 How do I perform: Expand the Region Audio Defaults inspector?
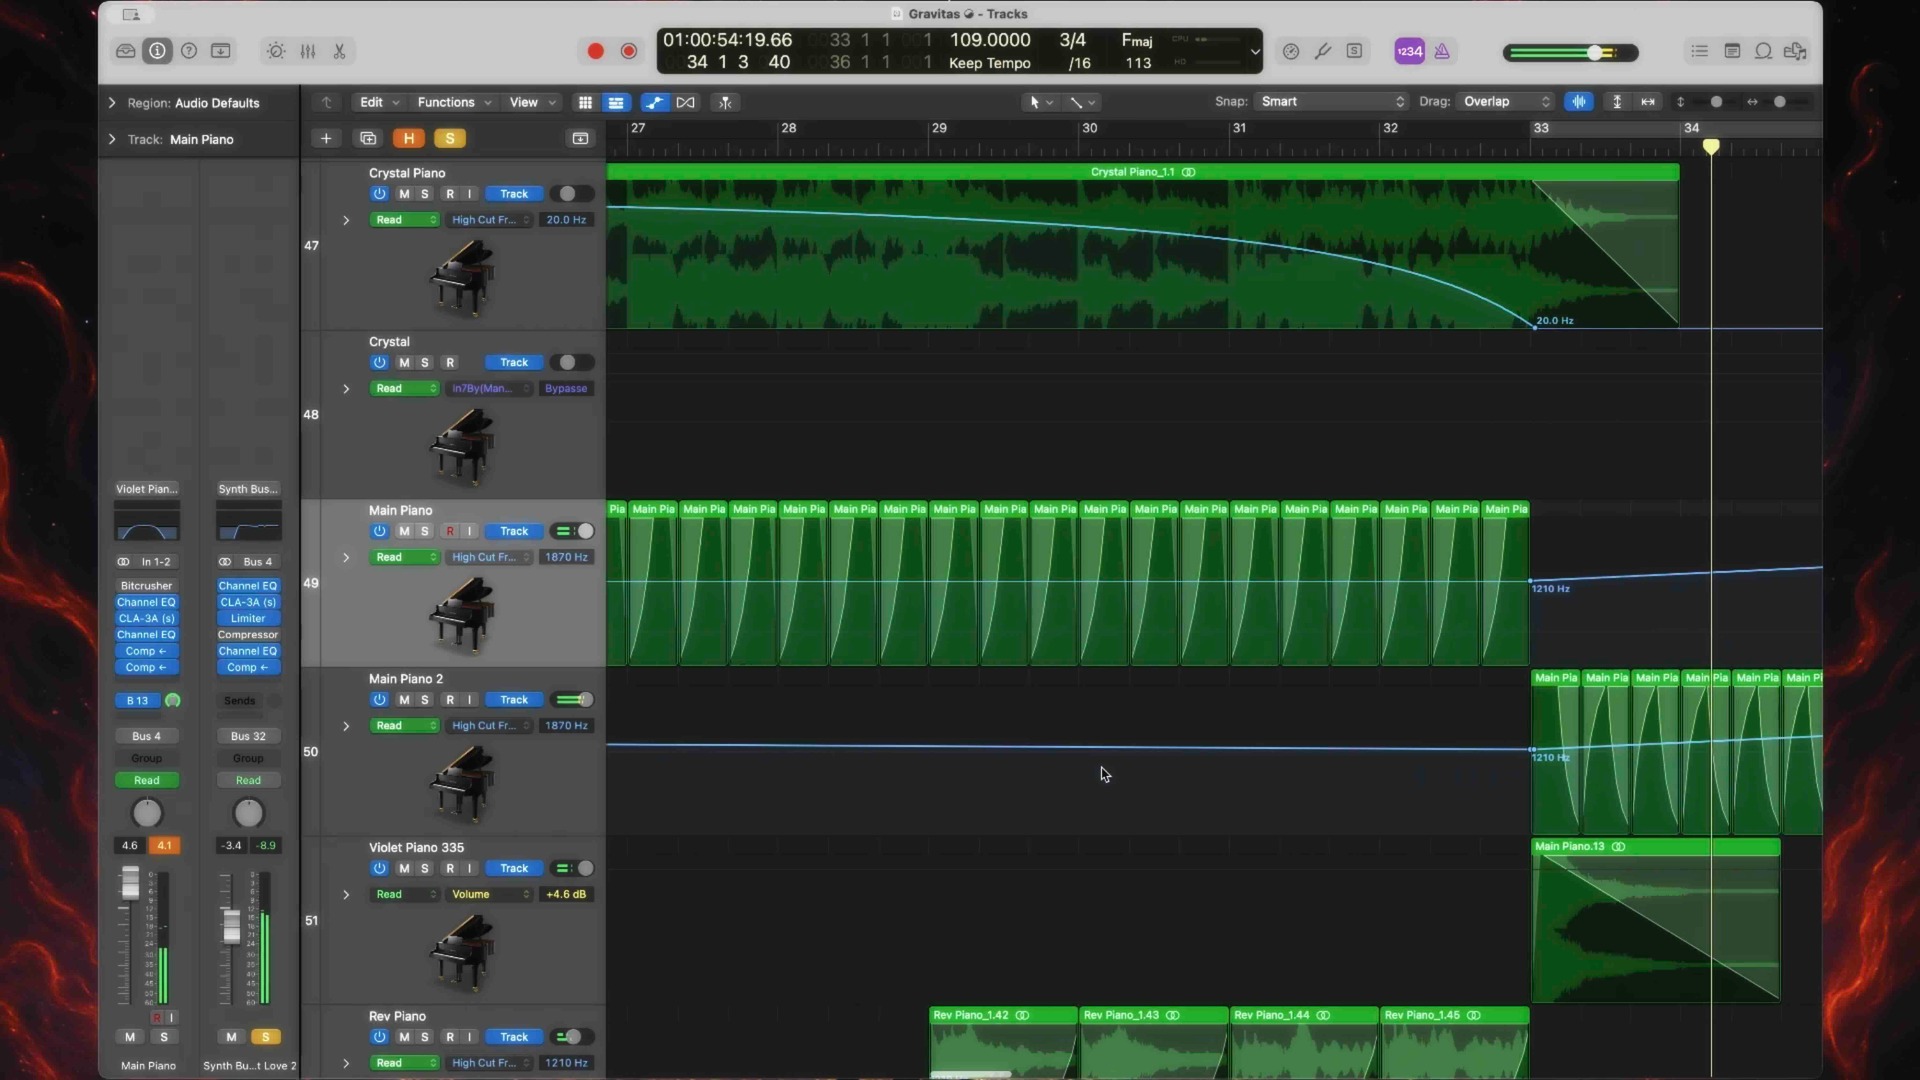112,103
